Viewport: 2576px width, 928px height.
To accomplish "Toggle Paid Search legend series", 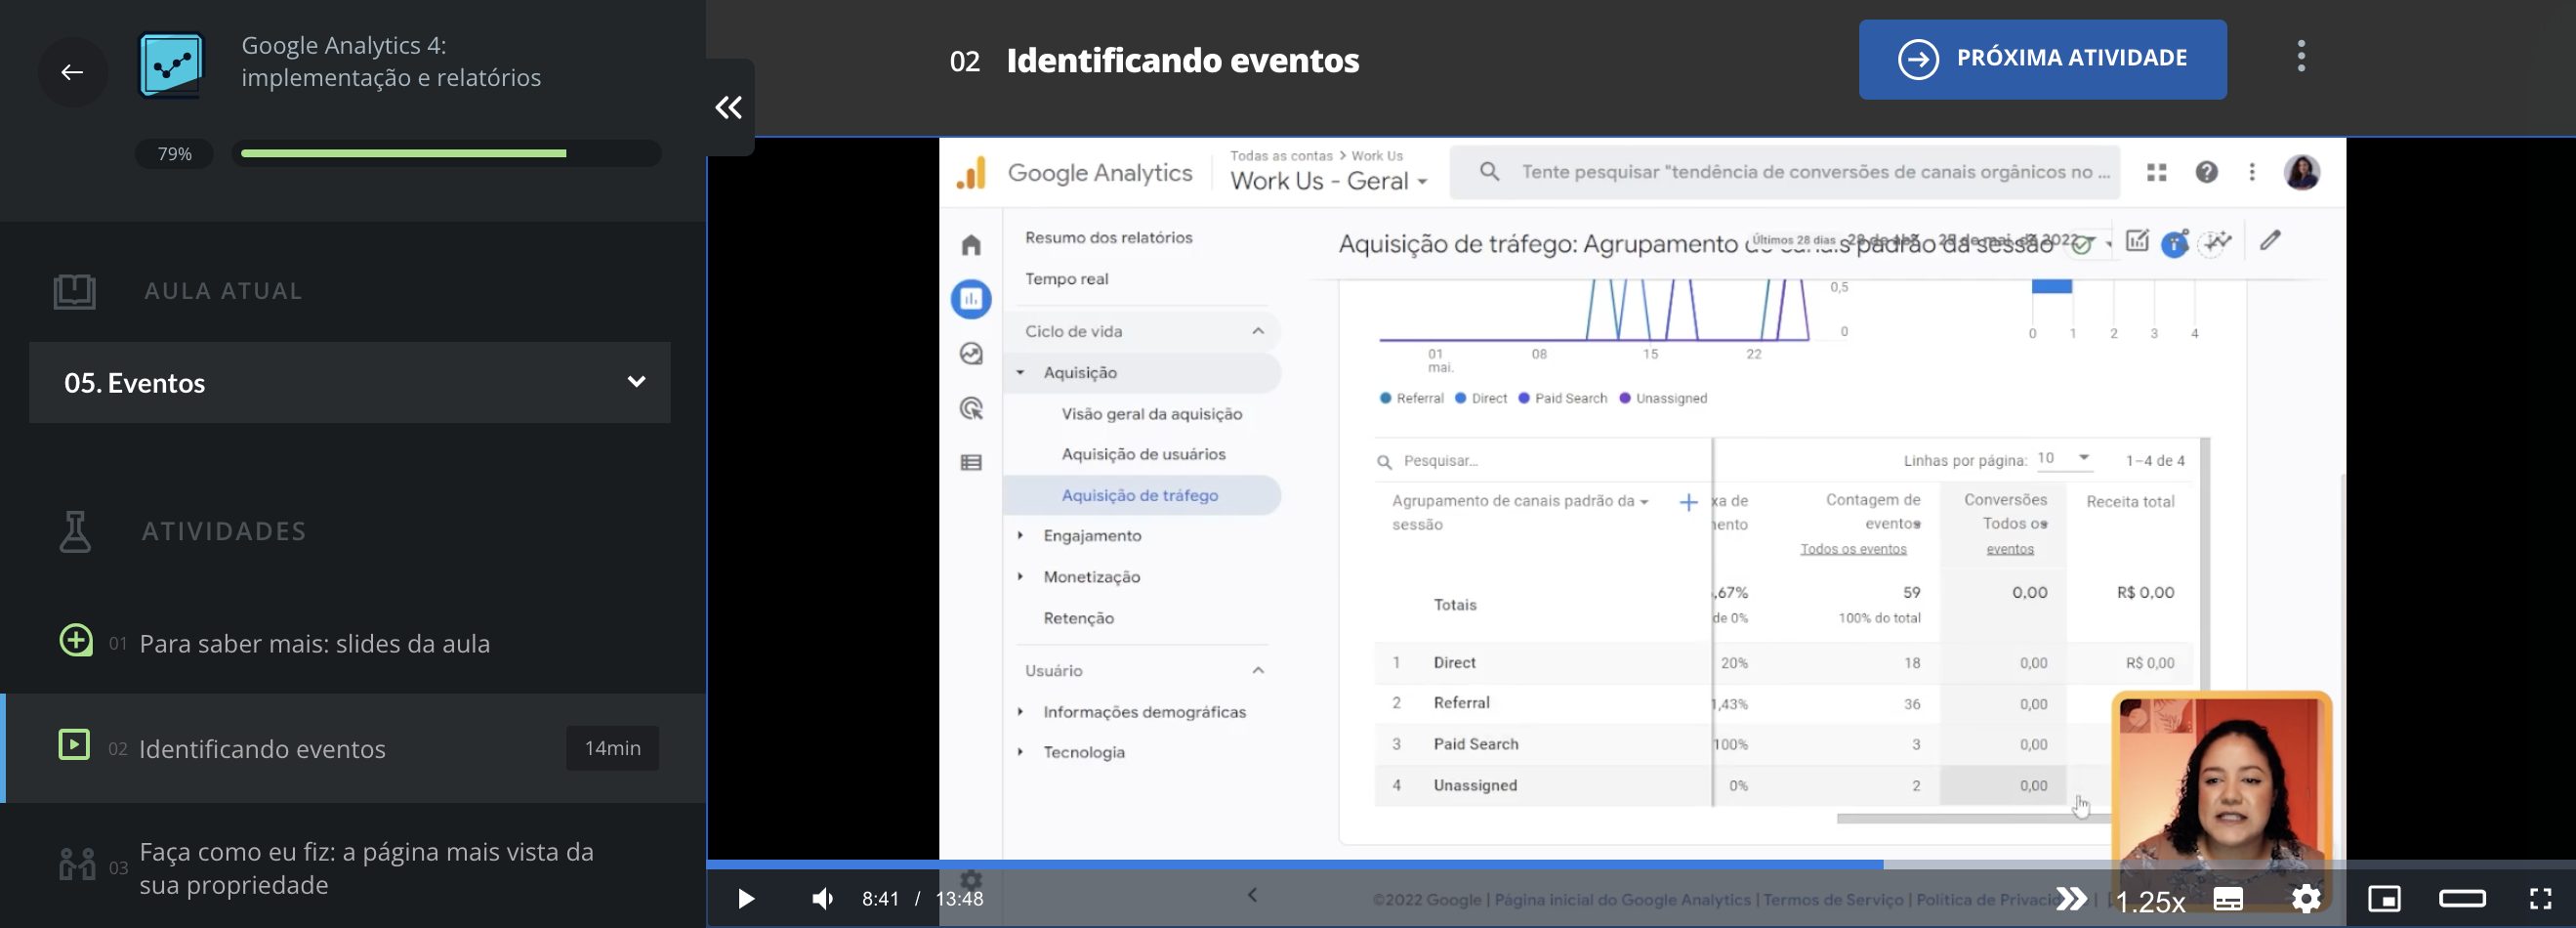I will (x=1562, y=398).
